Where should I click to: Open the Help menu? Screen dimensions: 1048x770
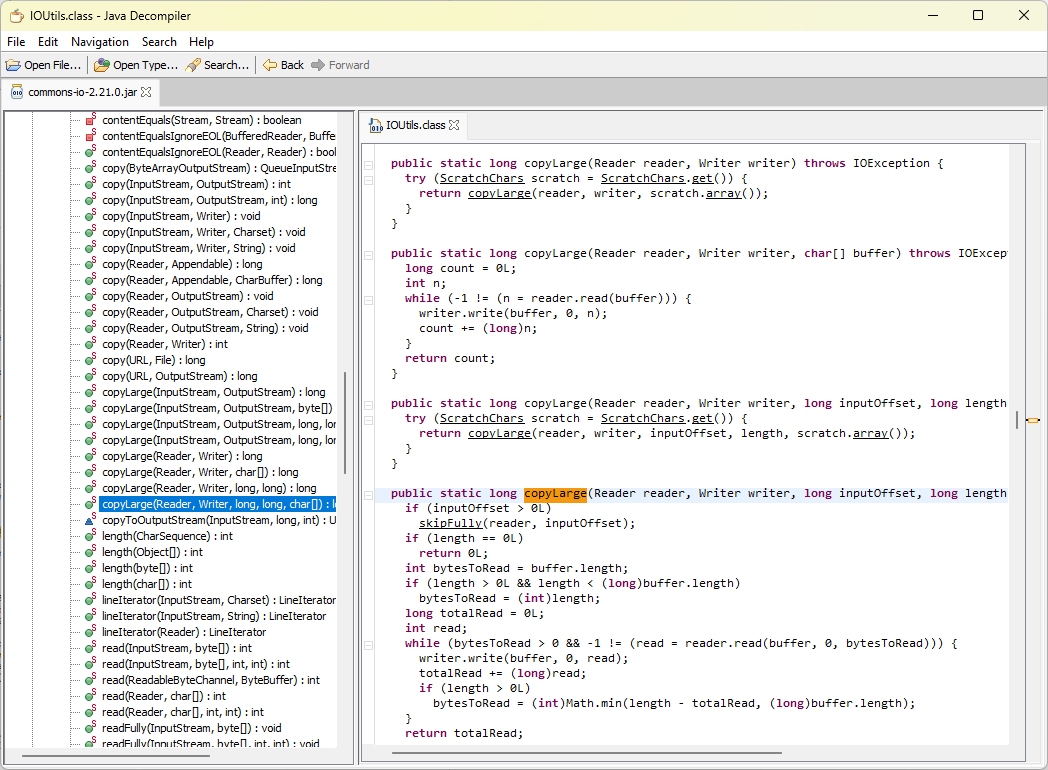click(x=201, y=42)
